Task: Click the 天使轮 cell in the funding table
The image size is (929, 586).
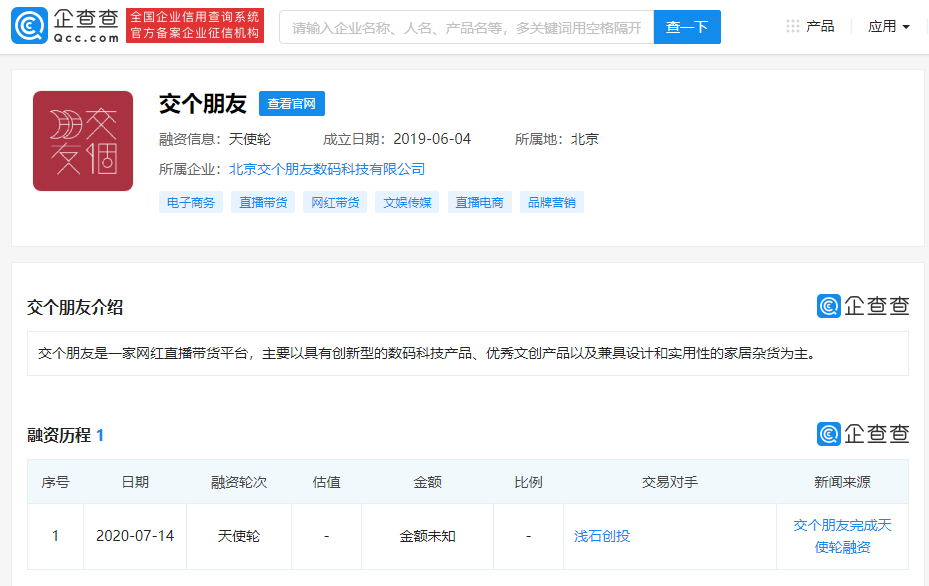Action: (239, 536)
